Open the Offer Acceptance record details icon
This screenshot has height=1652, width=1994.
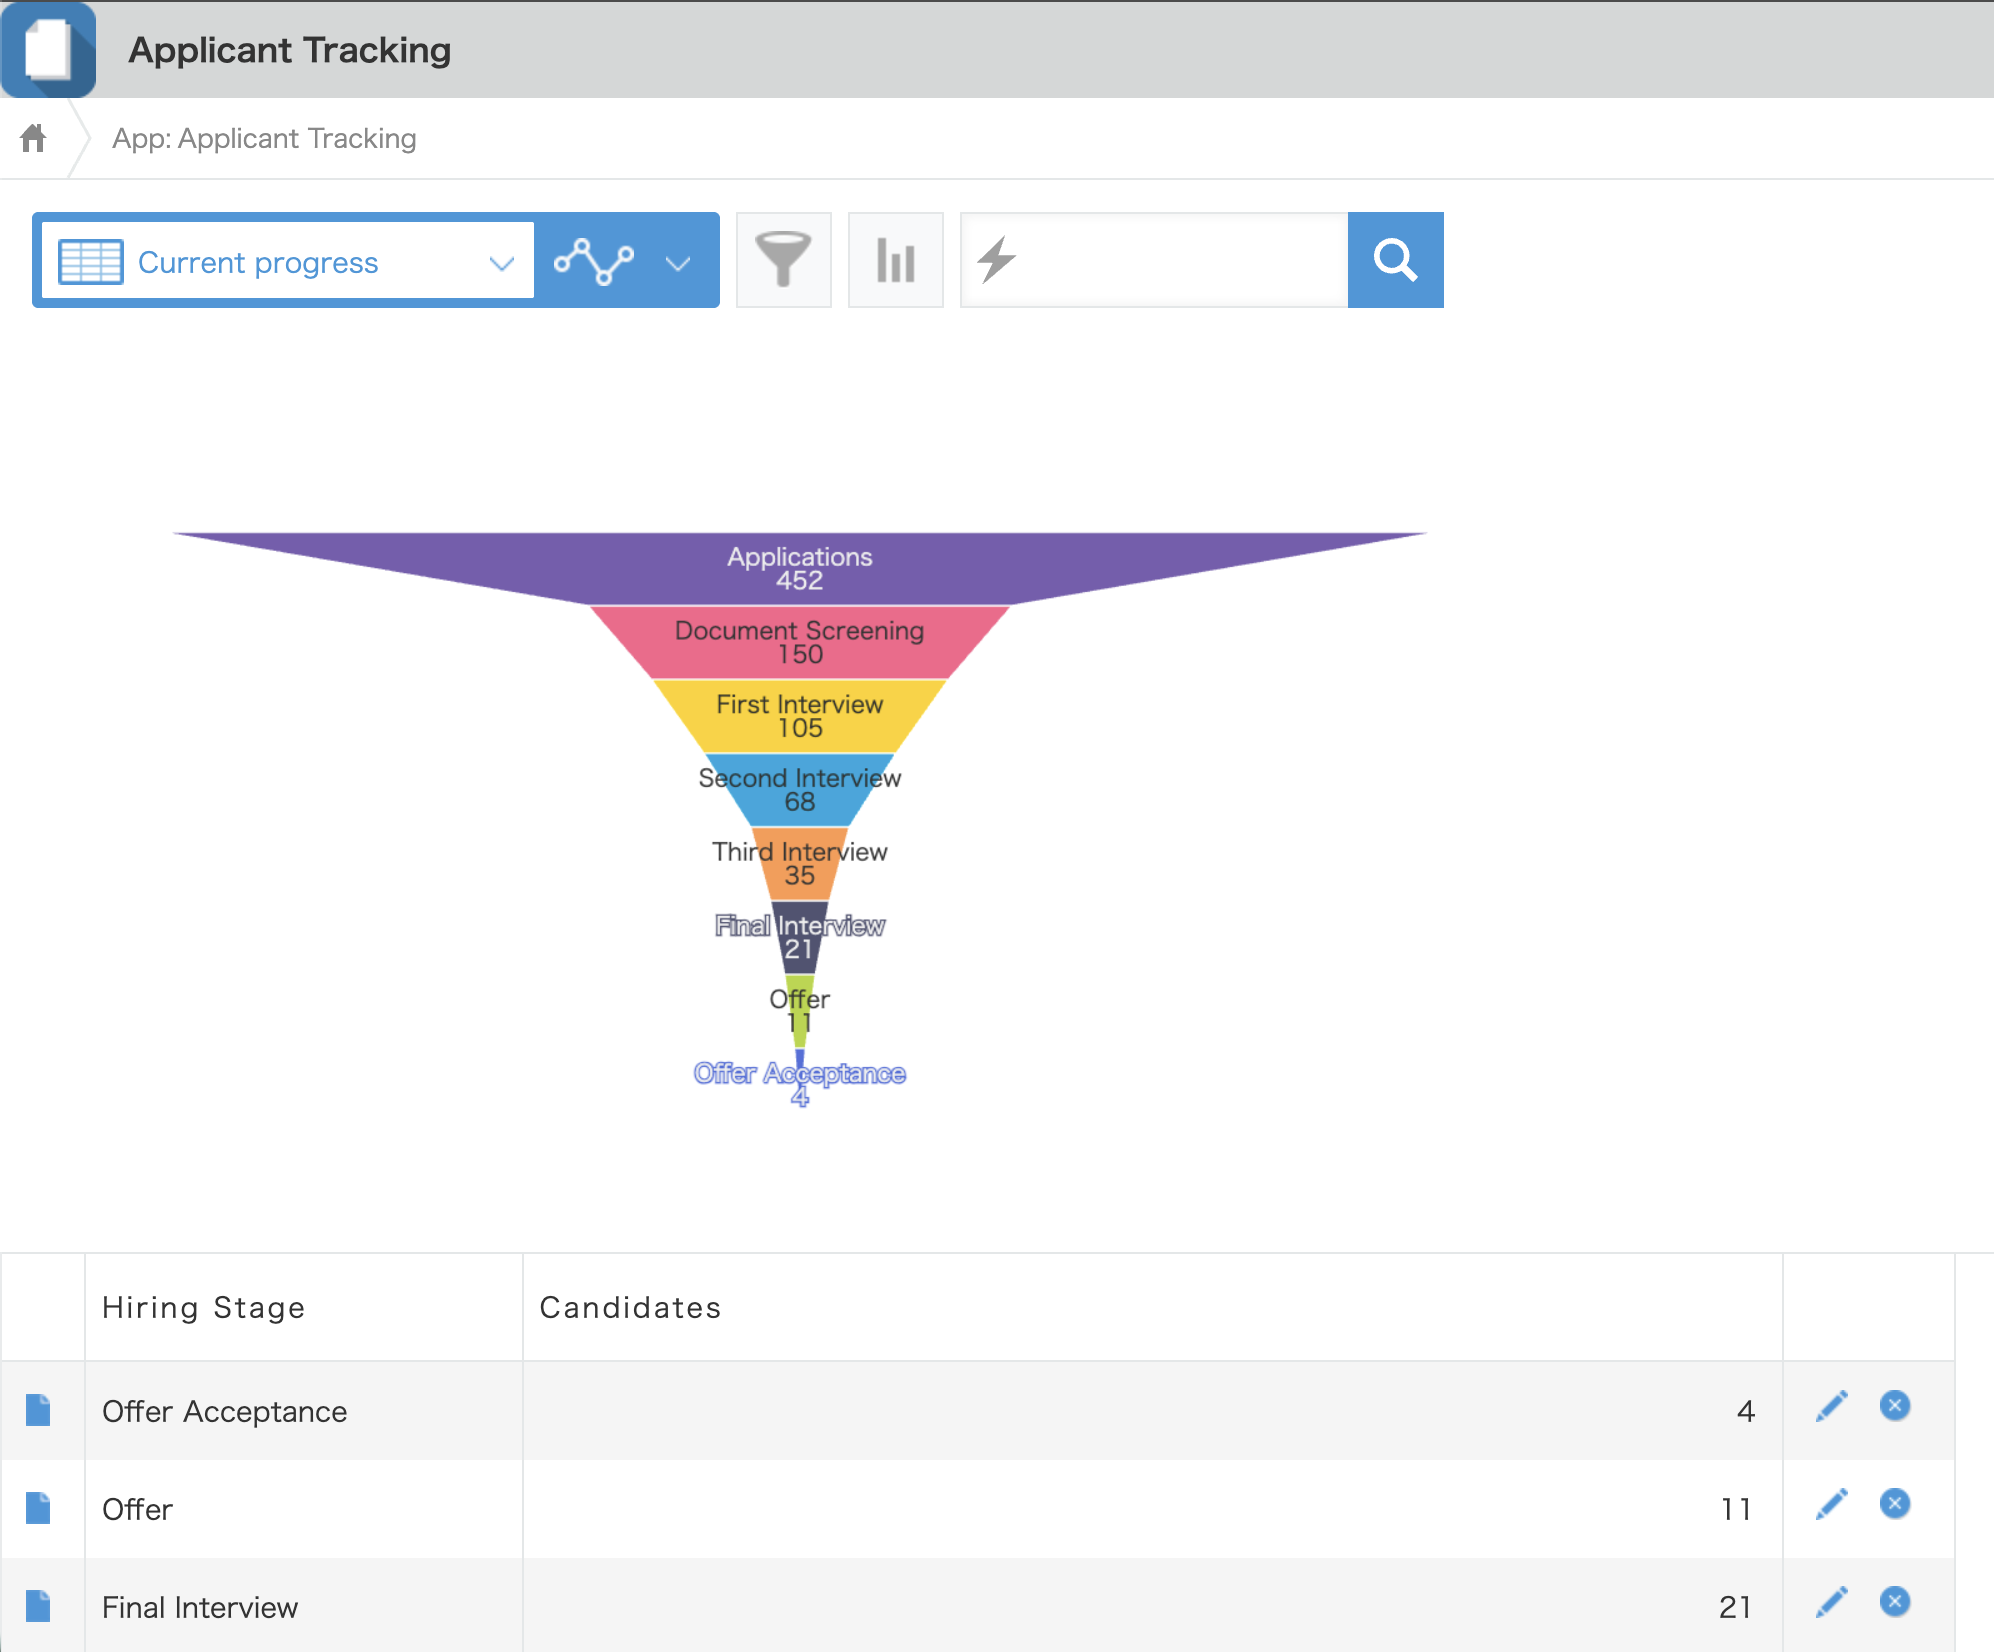(x=38, y=1410)
